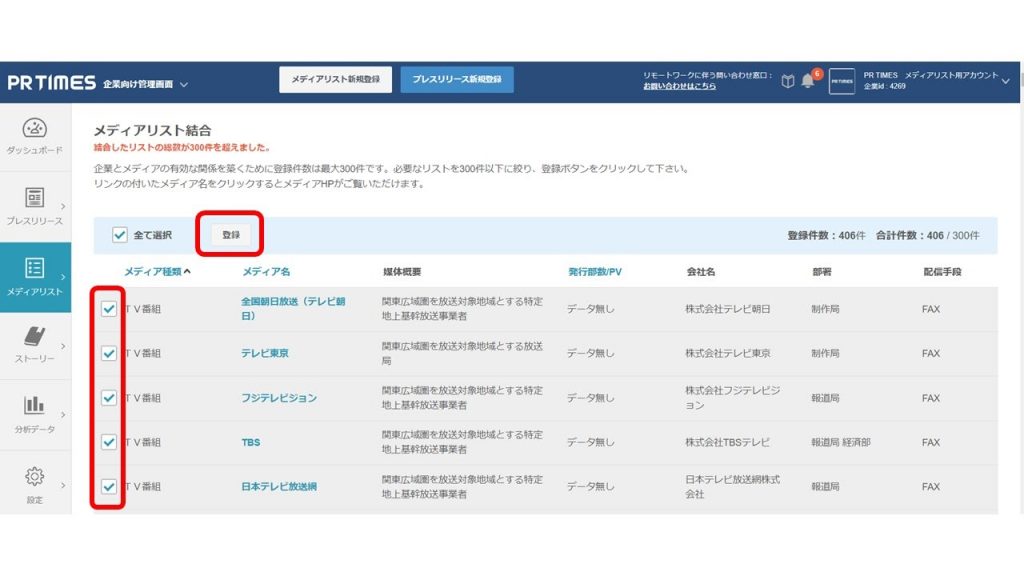
Task: Open the フジテレビジョン media link
Action: coord(279,398)
